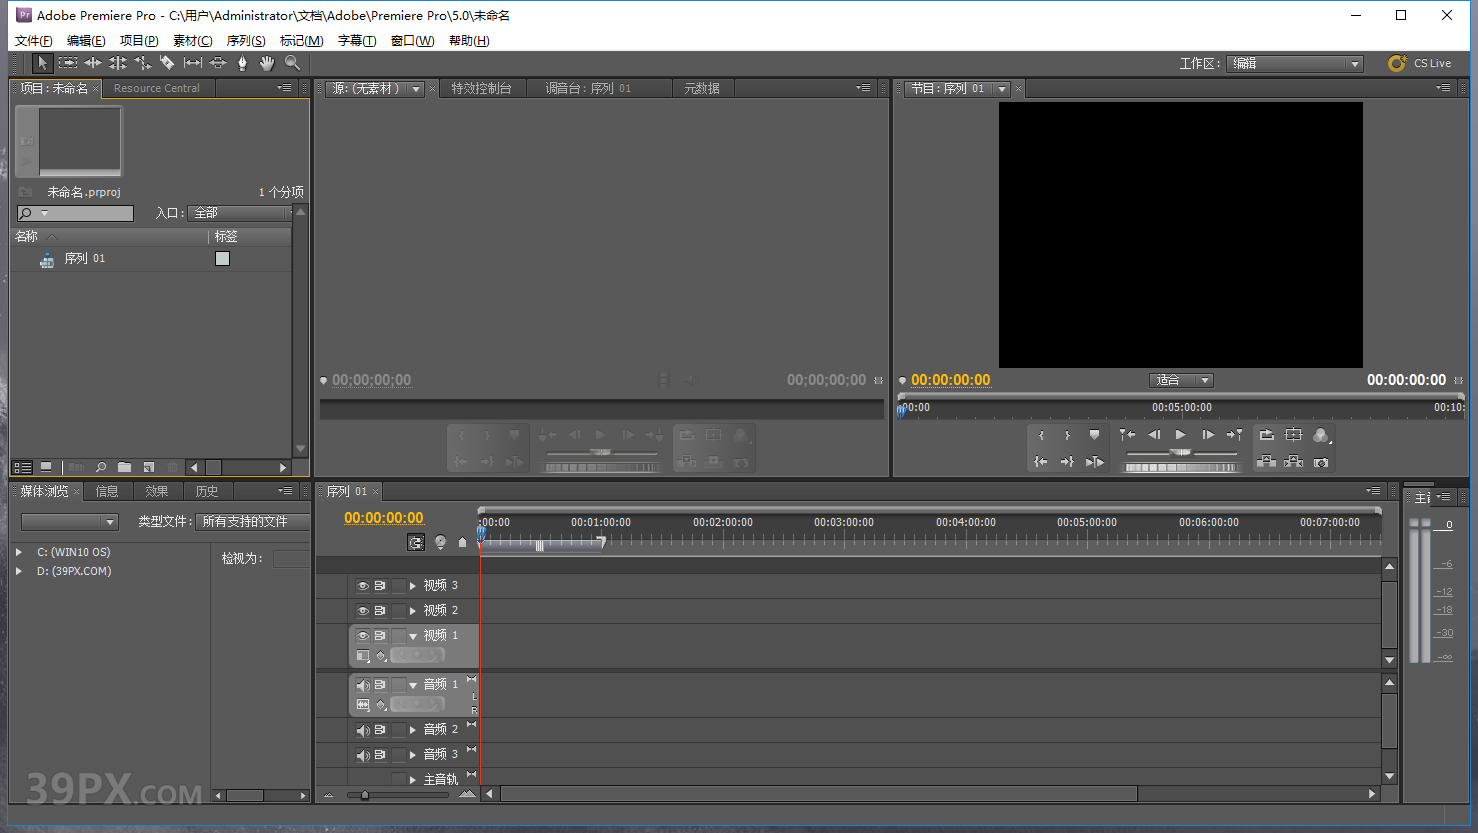Viewport: 1478px width, 833px height.
Task: Select the Pen tool in the toolbar
Action: point(242,62)
